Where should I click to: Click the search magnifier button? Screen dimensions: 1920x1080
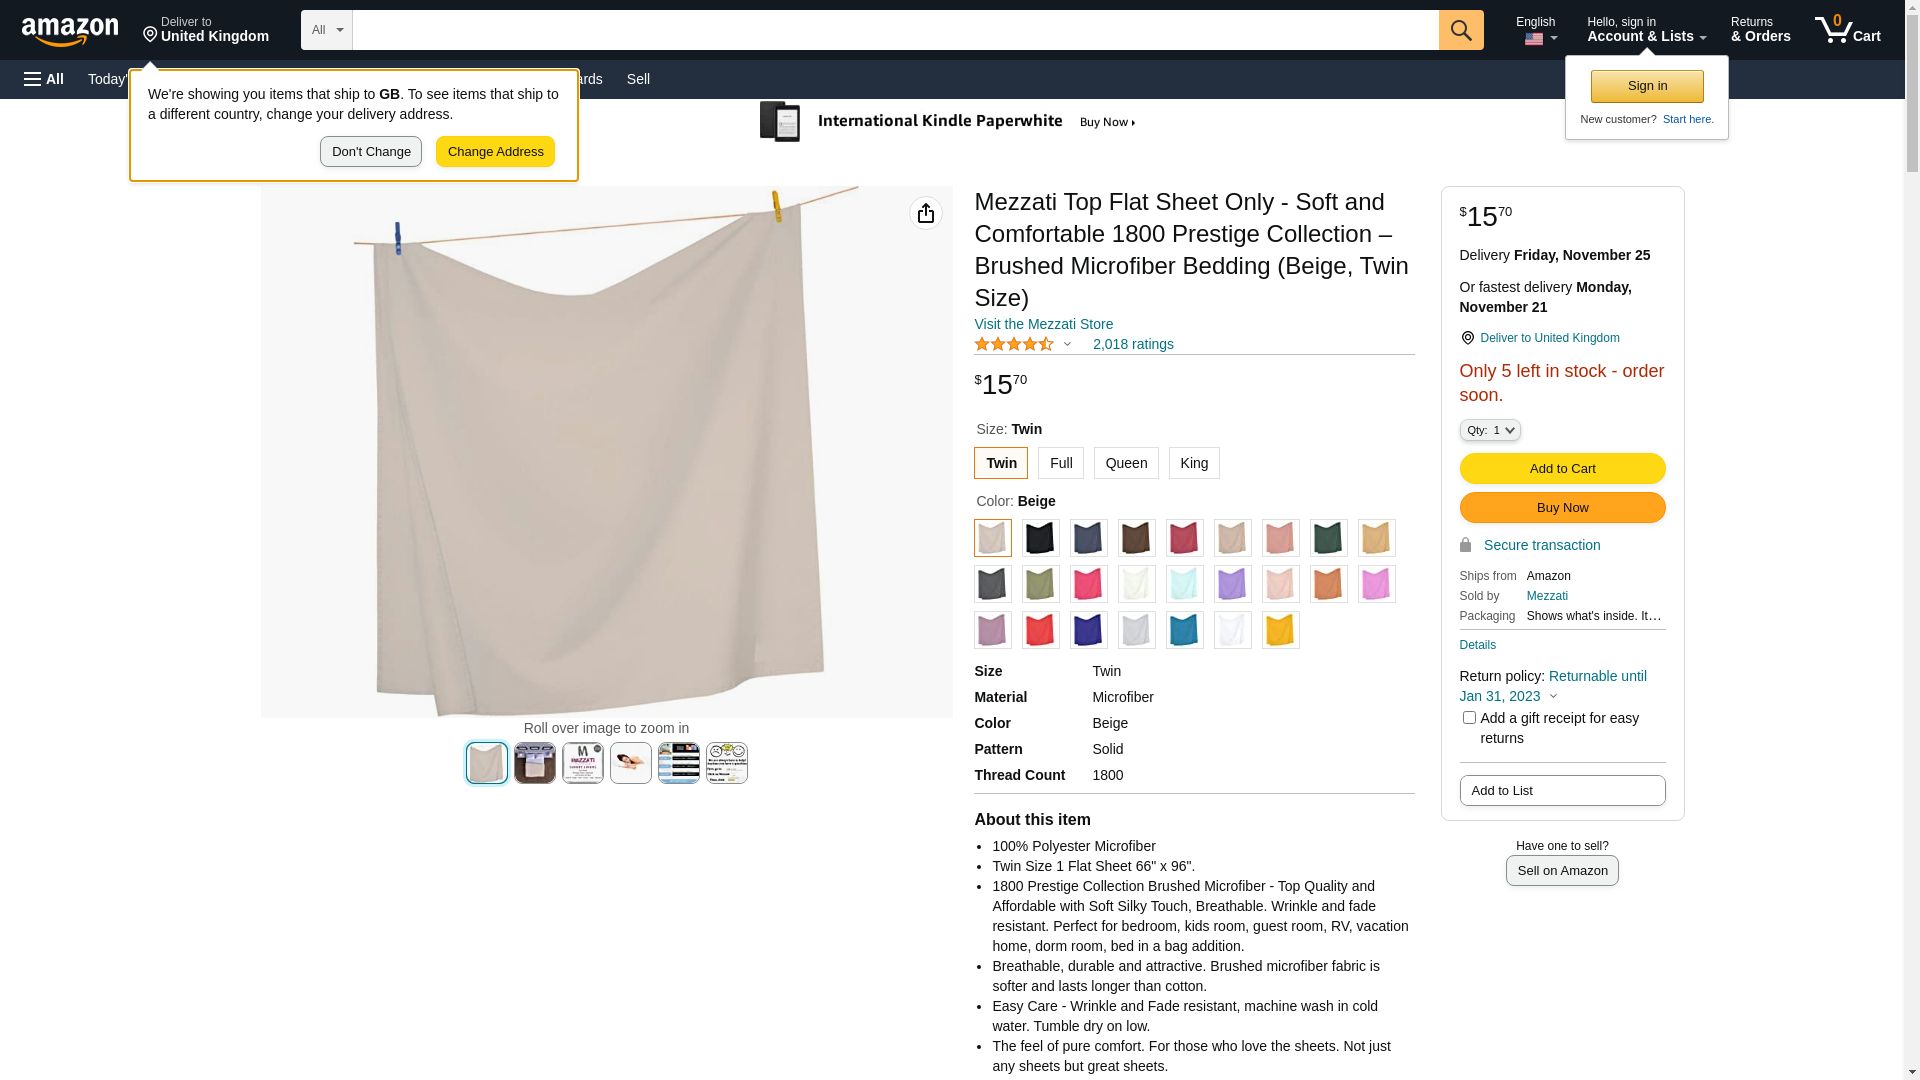click(x=1461, y=30)
